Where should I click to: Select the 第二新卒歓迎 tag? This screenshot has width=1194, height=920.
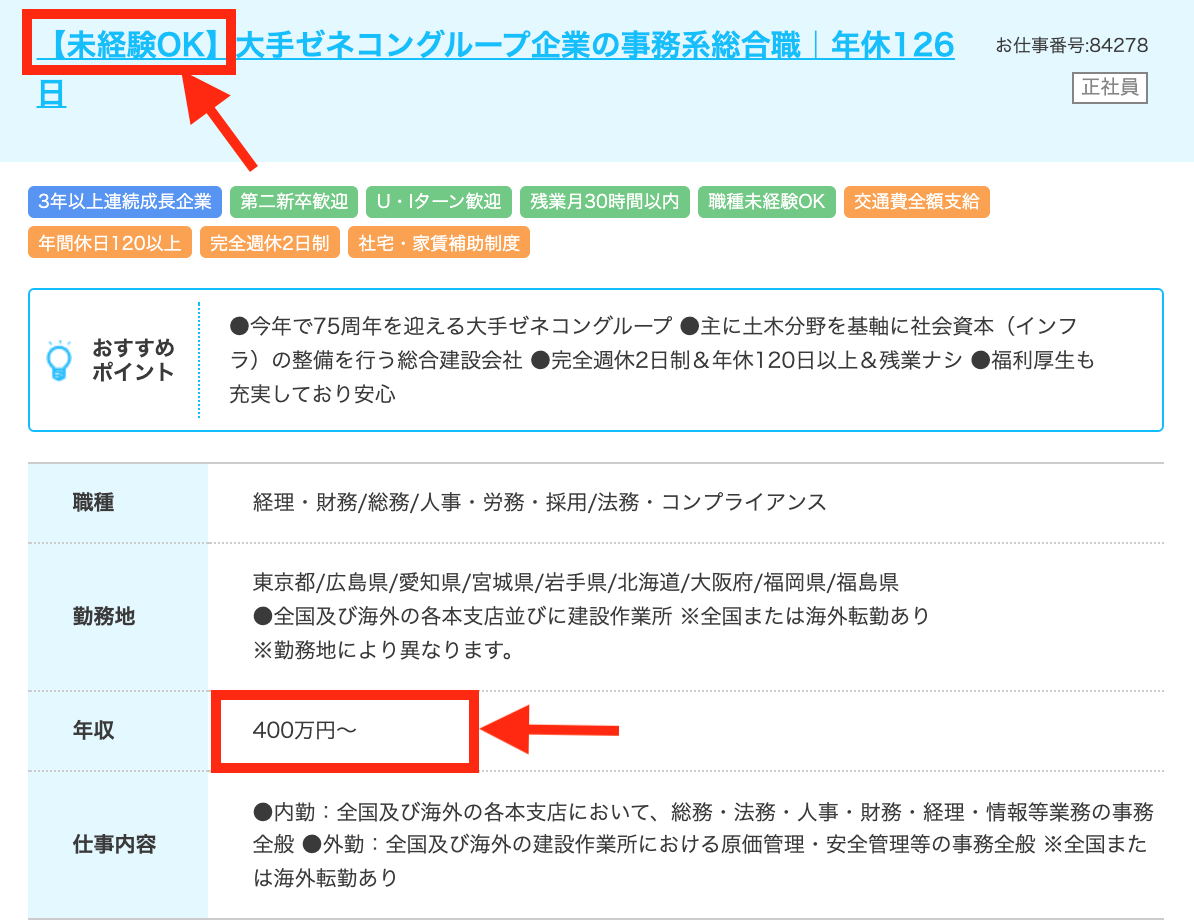(294, 202)
